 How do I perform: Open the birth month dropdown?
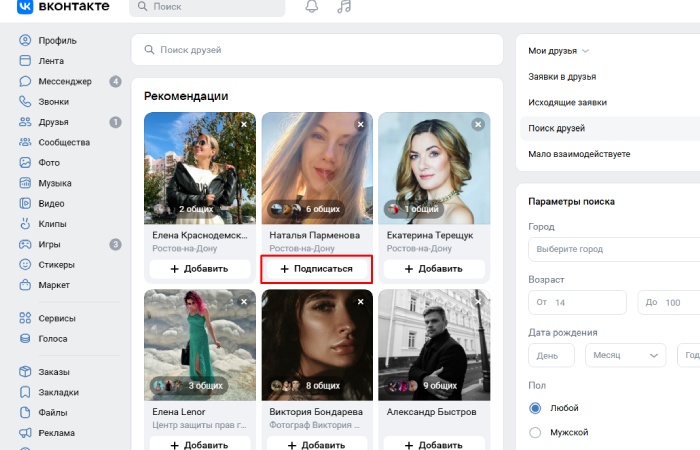click(x=627, y=355)
